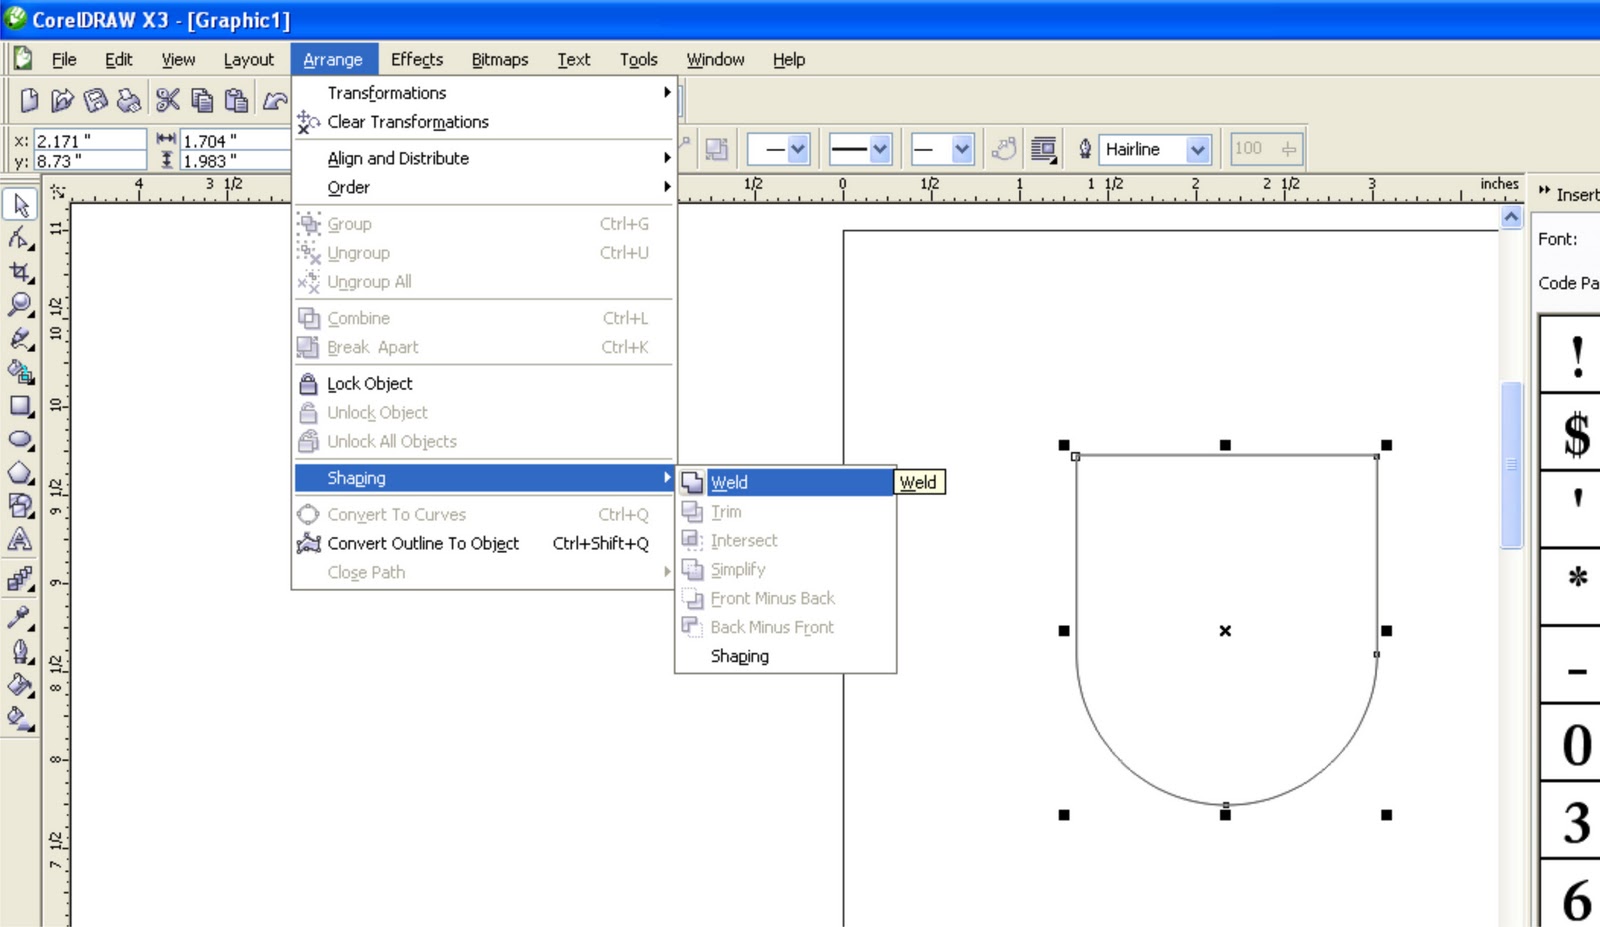Open Shaping docker from submenu bottom entry

[x=786, y=656]
